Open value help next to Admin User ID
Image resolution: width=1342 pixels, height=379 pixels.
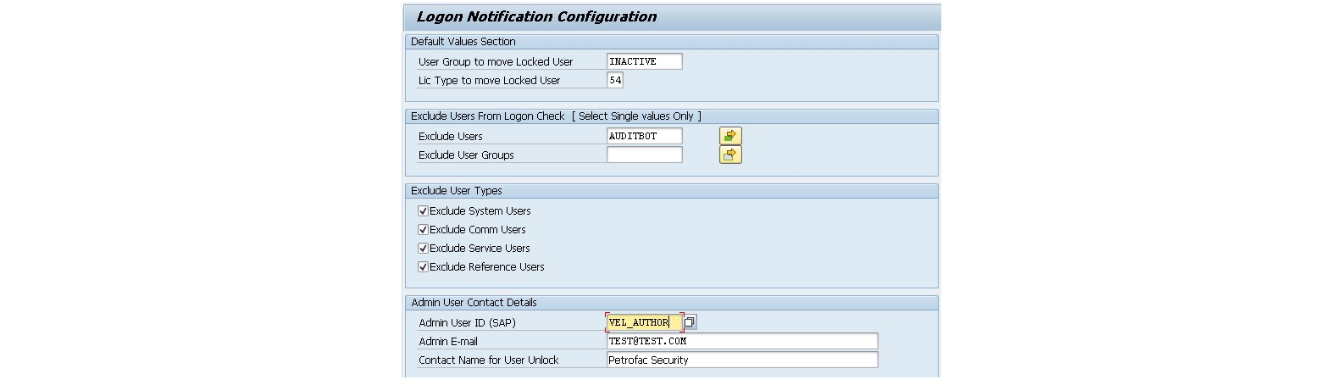[x=690, y=322]
